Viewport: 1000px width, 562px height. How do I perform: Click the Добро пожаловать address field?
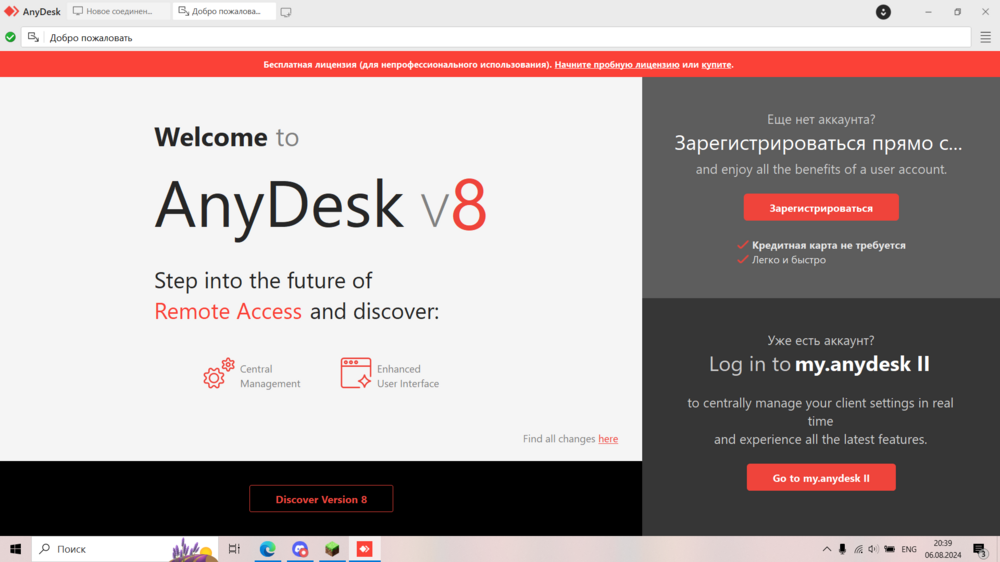(x=496, y=38)
